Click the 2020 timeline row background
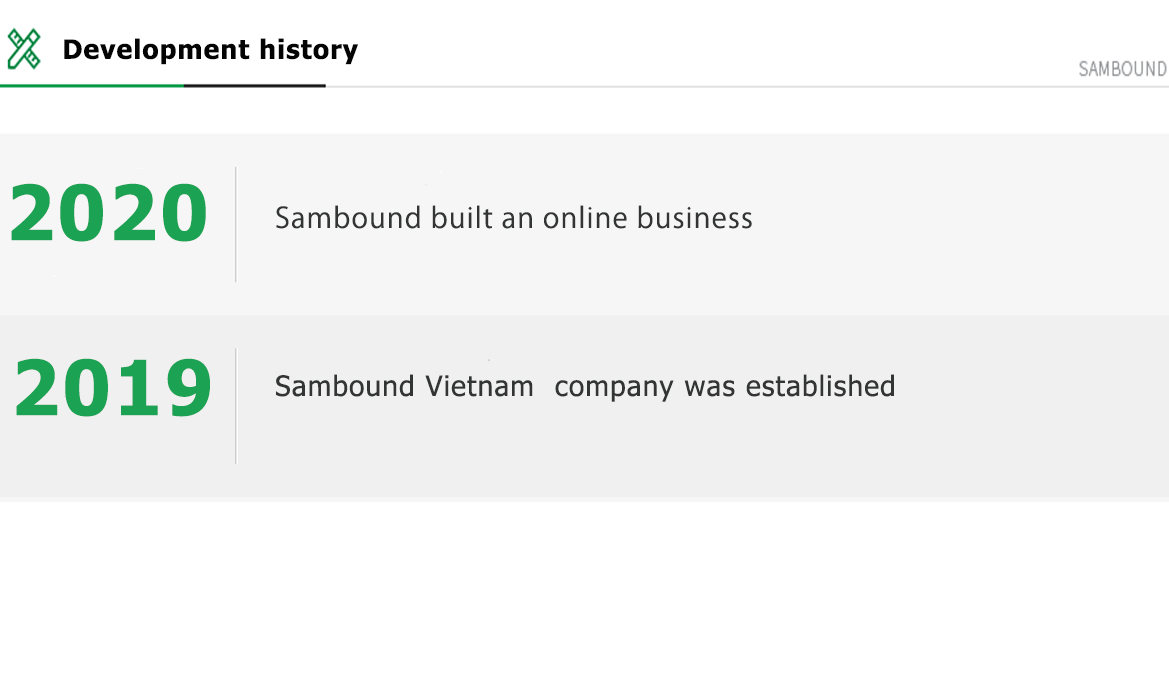The height and width of the screenshot is (699, 1169). click(584, 224)
